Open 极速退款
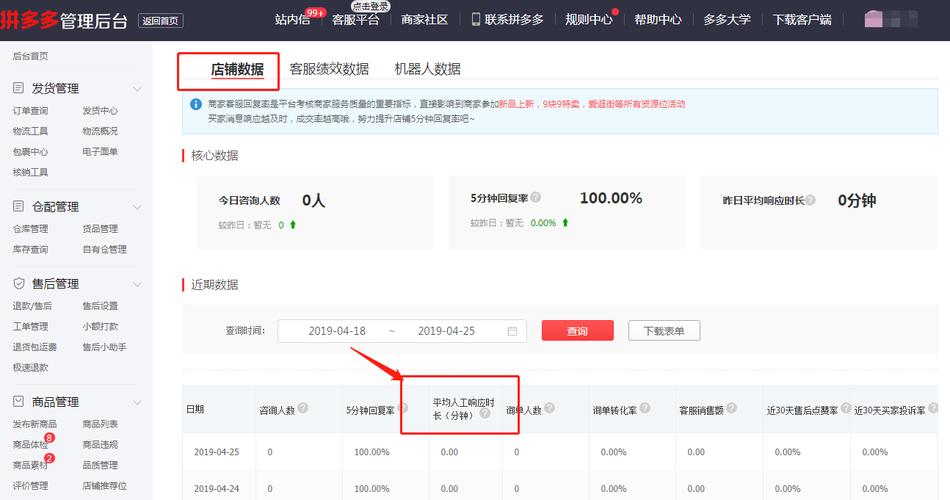The width and height of the screenshot is (950, 500). pos(30,367)
